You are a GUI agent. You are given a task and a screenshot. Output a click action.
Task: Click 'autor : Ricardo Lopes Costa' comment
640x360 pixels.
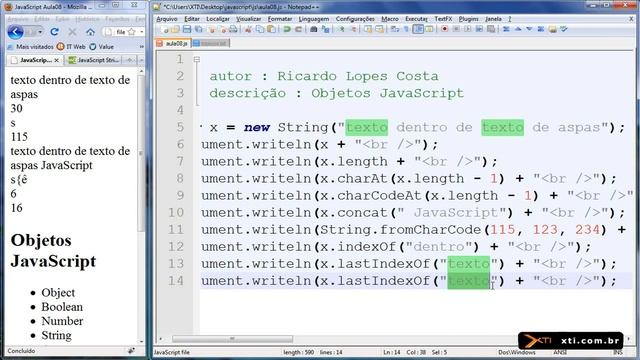pyautogui.click(x=324, y=76)
